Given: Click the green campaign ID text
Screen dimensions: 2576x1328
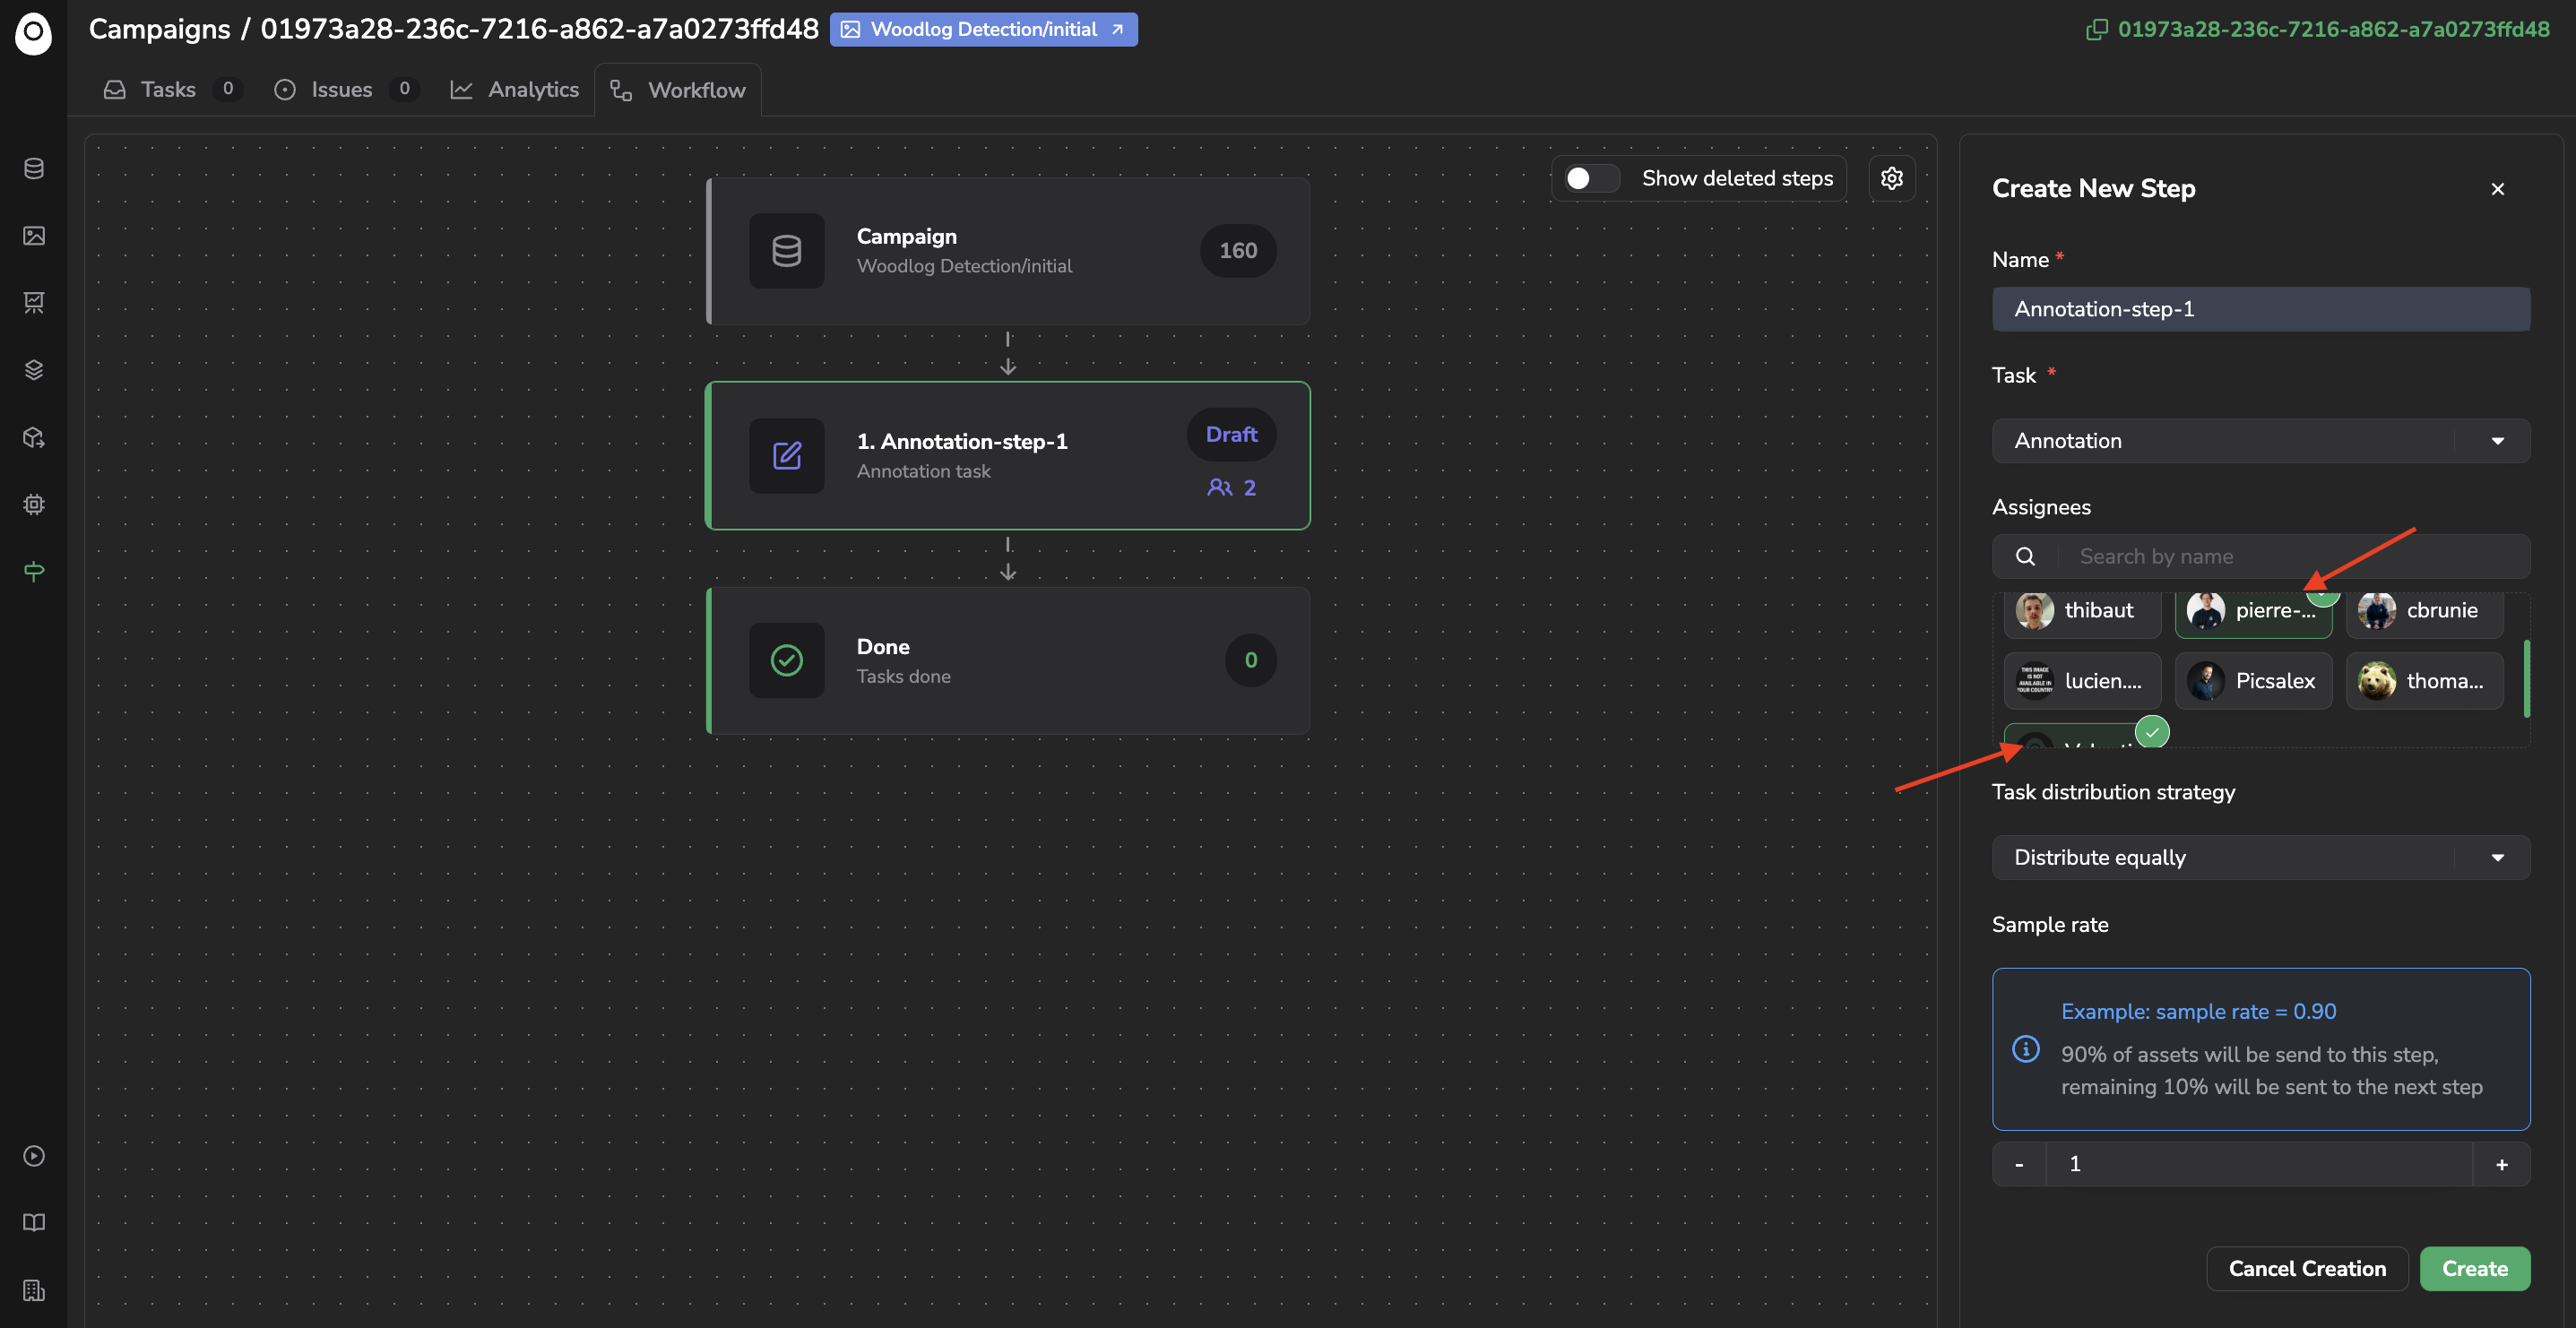Looking at the screenshot, I should tap(2333, 29).
